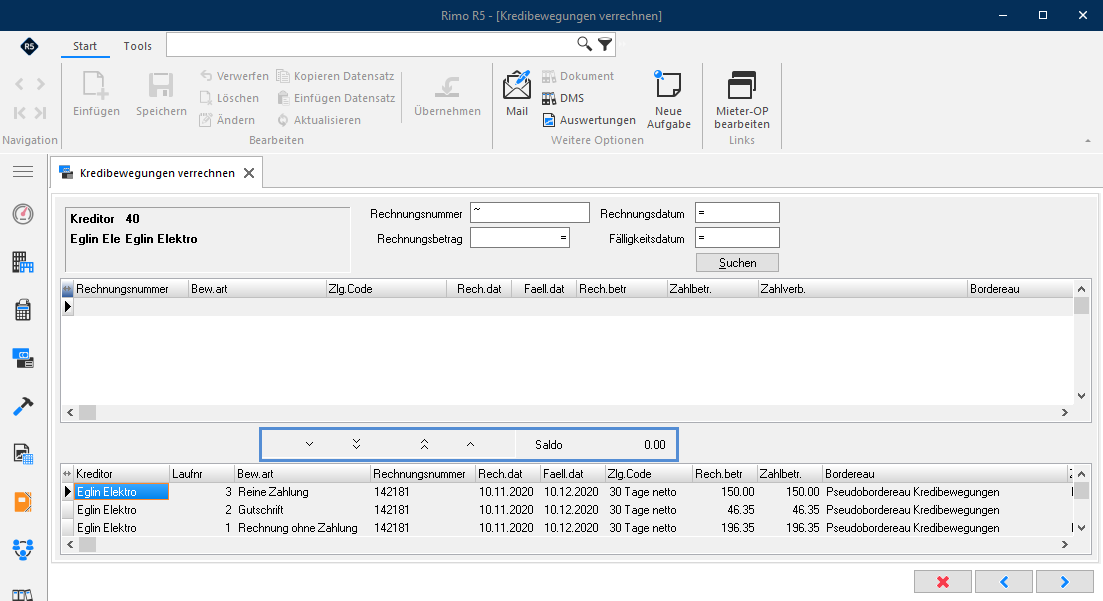Close the Kredibewegungen verrechnen tab
This screenshot has height=601, width=1103.
point(249,173)
